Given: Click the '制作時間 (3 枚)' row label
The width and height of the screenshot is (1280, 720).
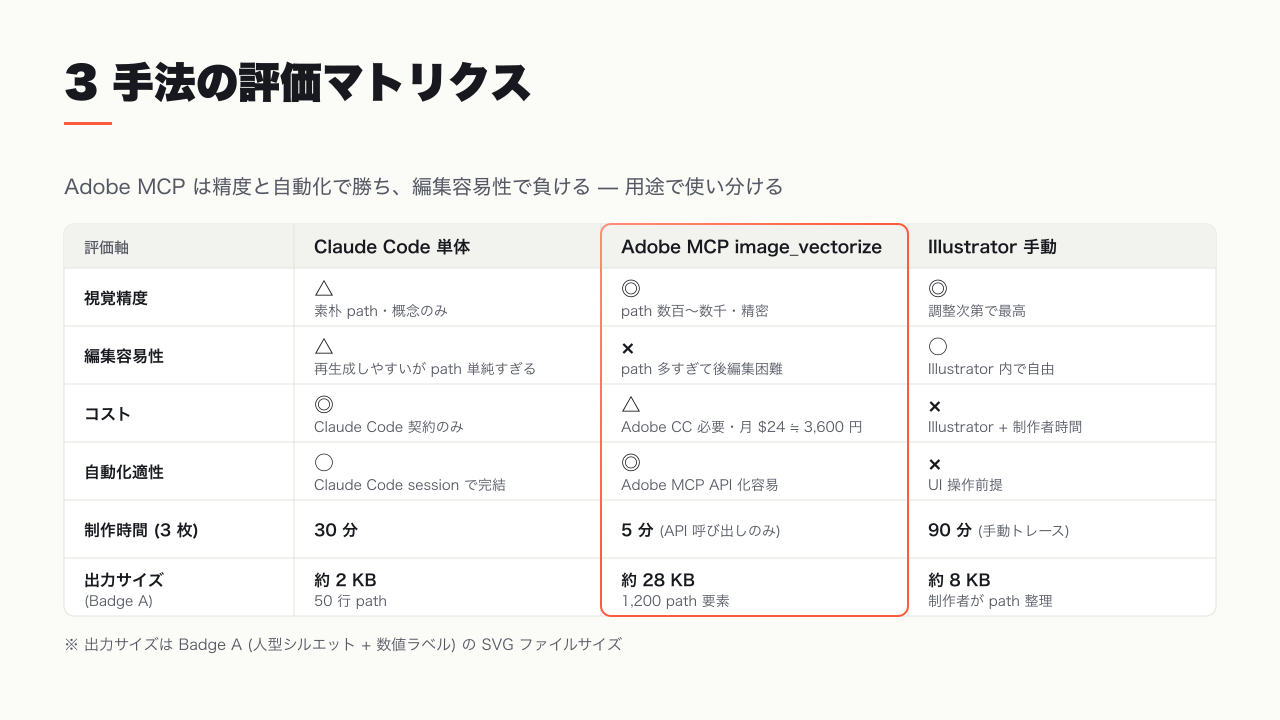Looking at the screenshot, I should click(141, 530).
